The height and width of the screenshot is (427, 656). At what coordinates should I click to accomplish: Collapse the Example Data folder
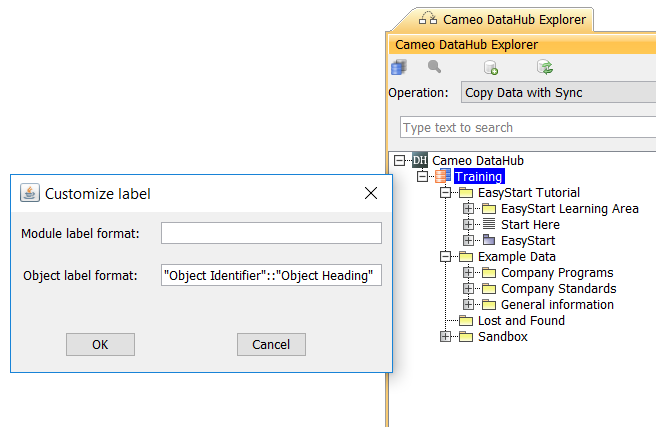pyautogui.click(x=446, y=256)
